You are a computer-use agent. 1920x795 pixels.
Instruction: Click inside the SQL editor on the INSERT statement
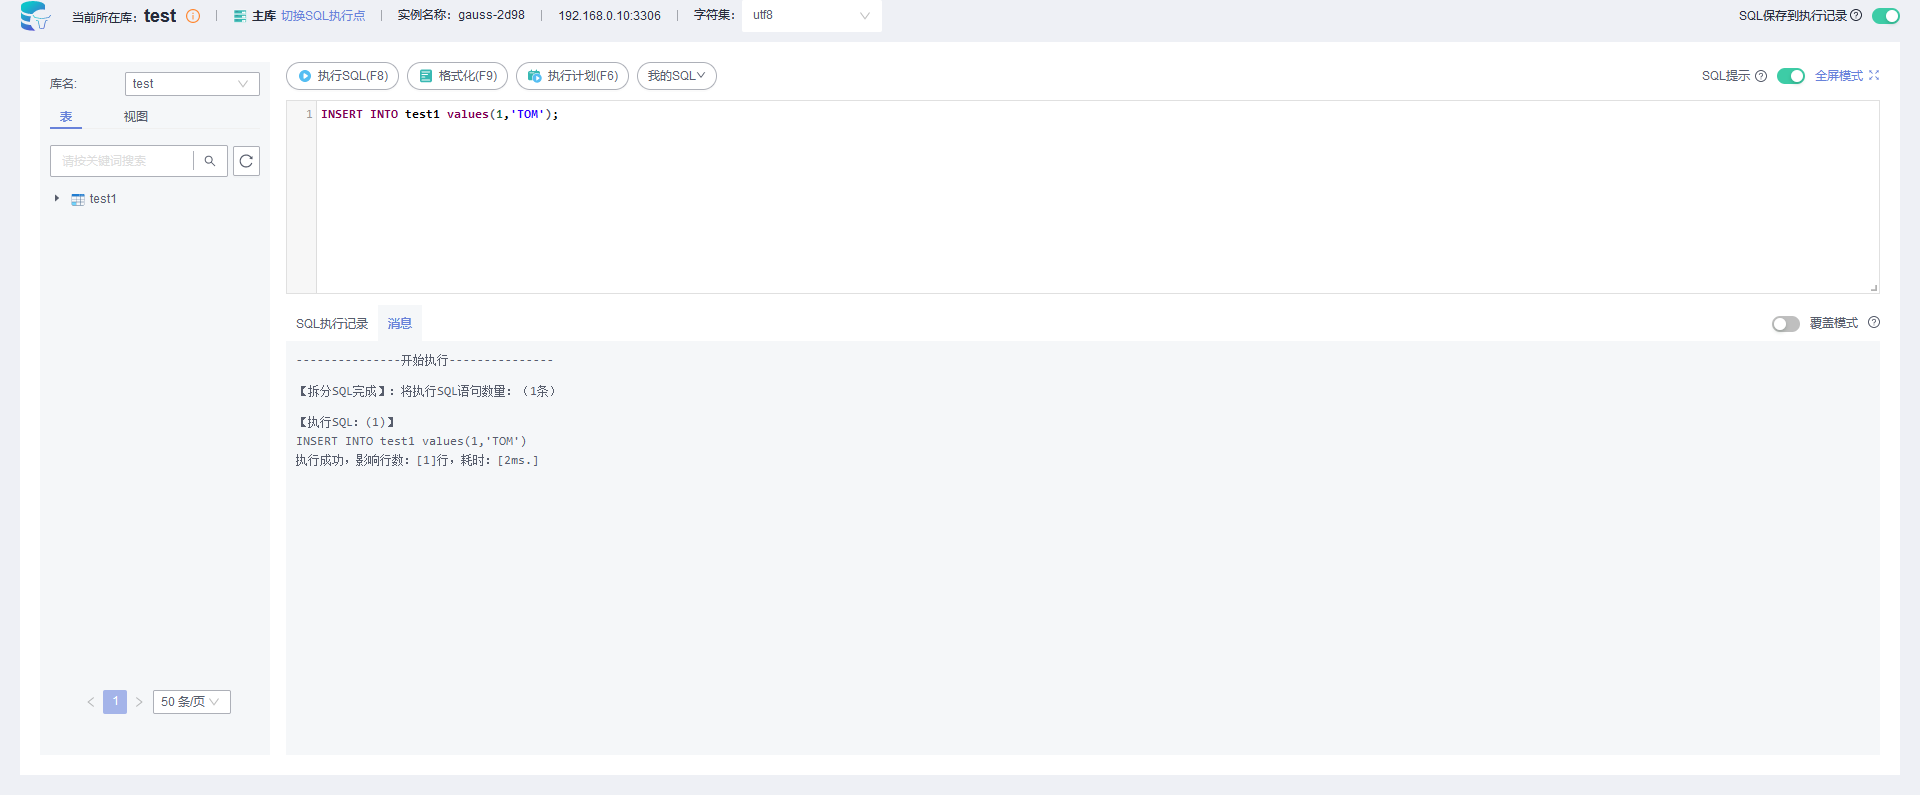(440, 114)
